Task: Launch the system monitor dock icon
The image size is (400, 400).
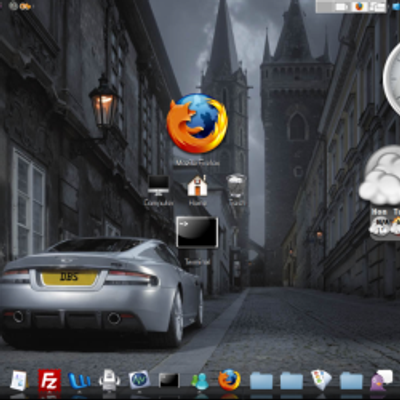Action: pos(139,380)
